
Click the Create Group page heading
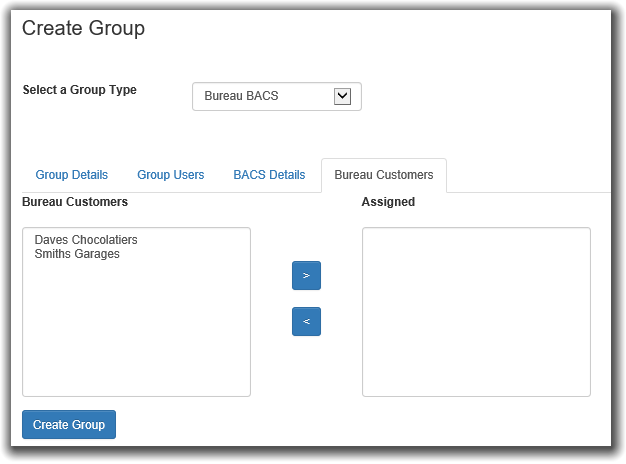[x=83, y=28]
